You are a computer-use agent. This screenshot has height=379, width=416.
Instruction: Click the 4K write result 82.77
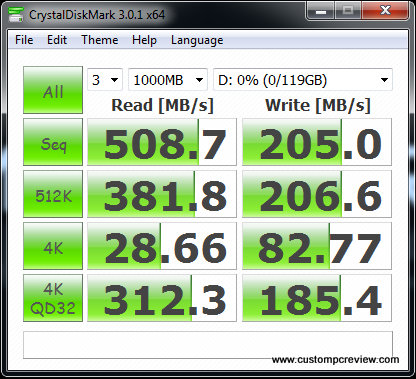pyautogui.click(x=317, y=246)
